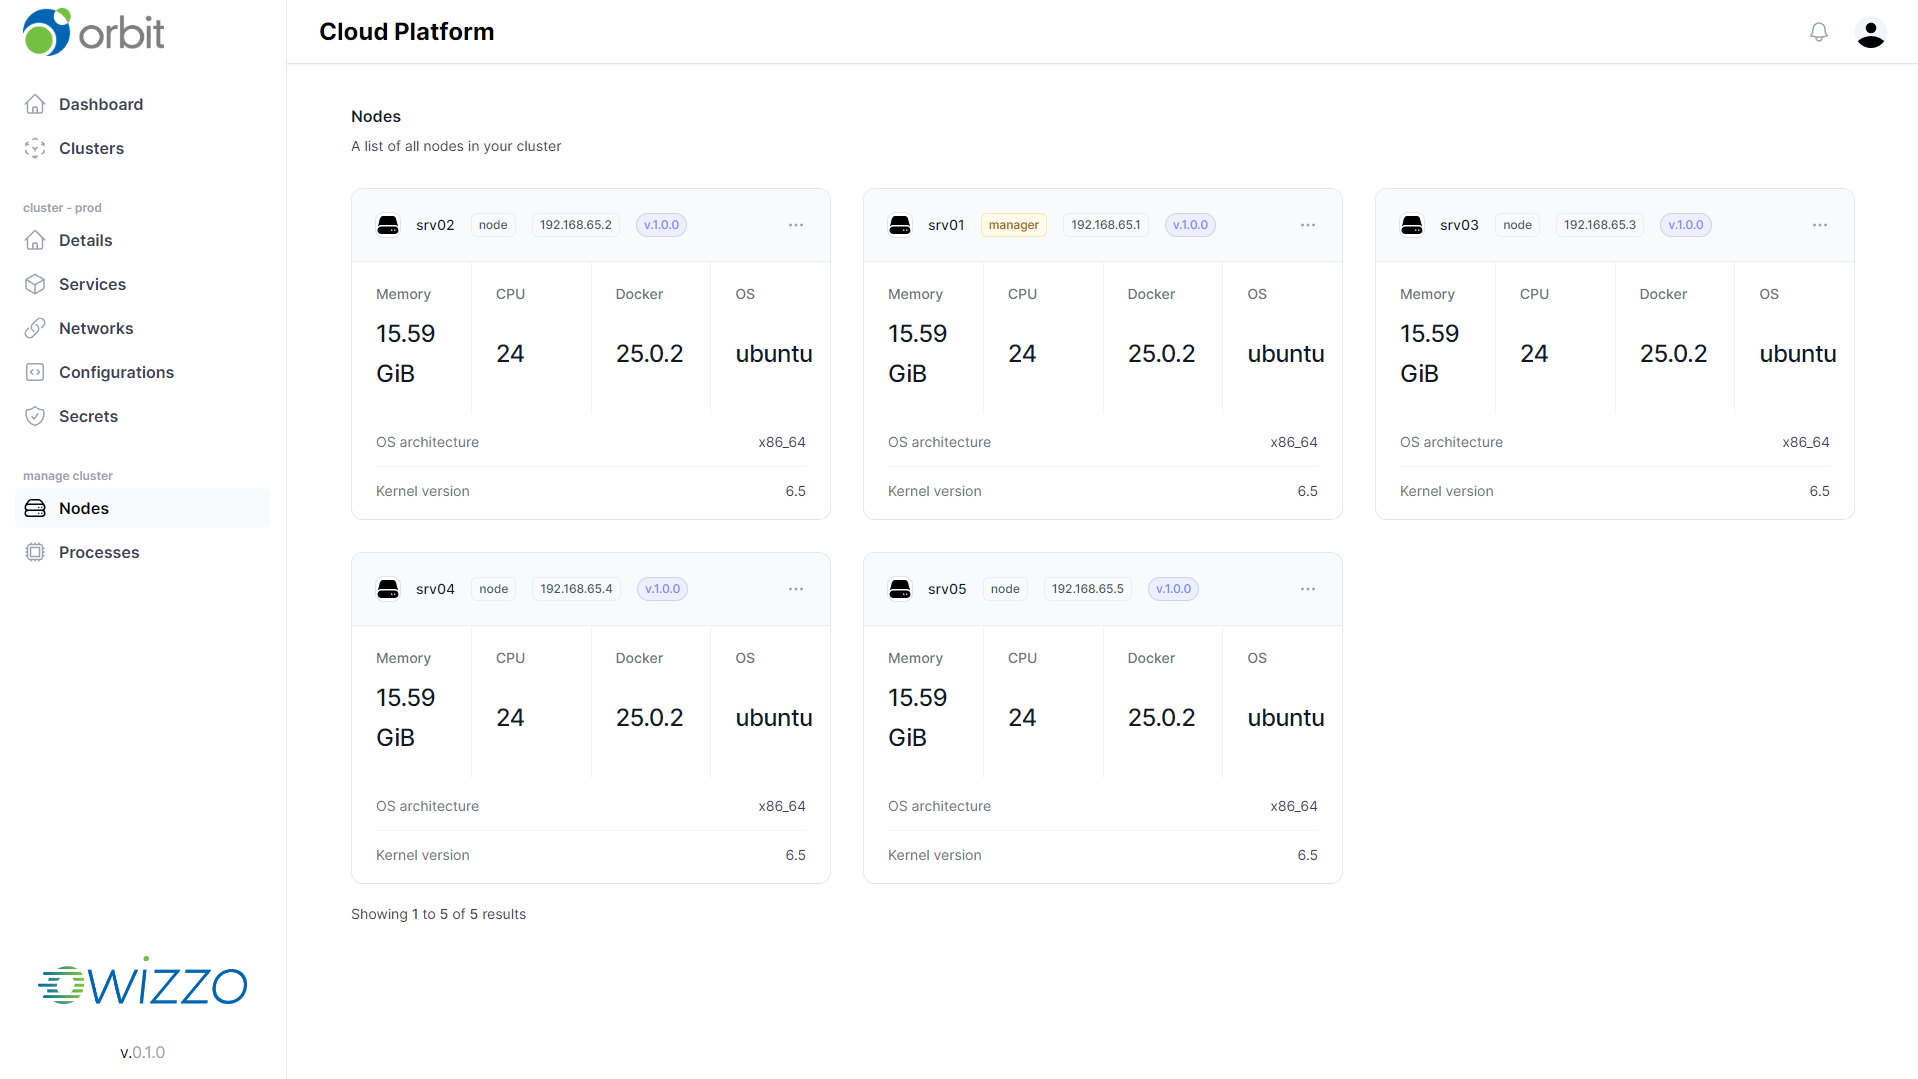Click the Orbit logo
Viewport: 1918px width, 1079px height.
(93, 32)
